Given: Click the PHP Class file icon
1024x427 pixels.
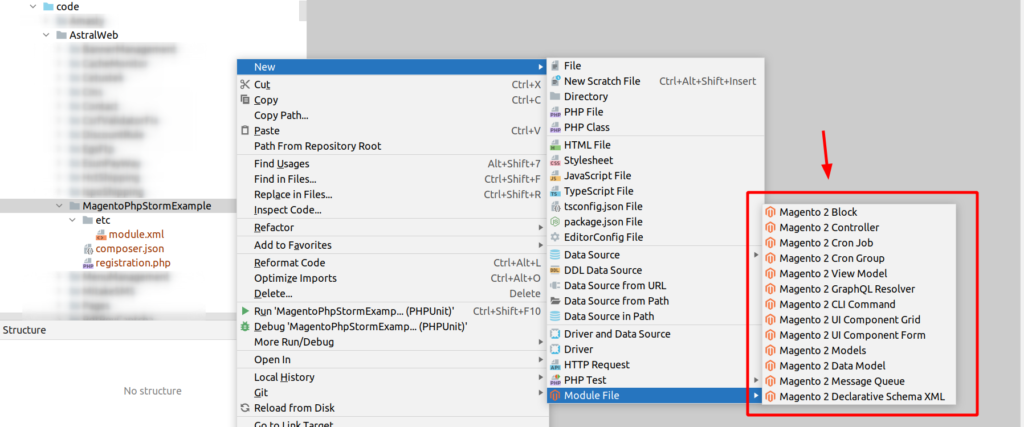Looking at the screenshot, I should (556, 128).
